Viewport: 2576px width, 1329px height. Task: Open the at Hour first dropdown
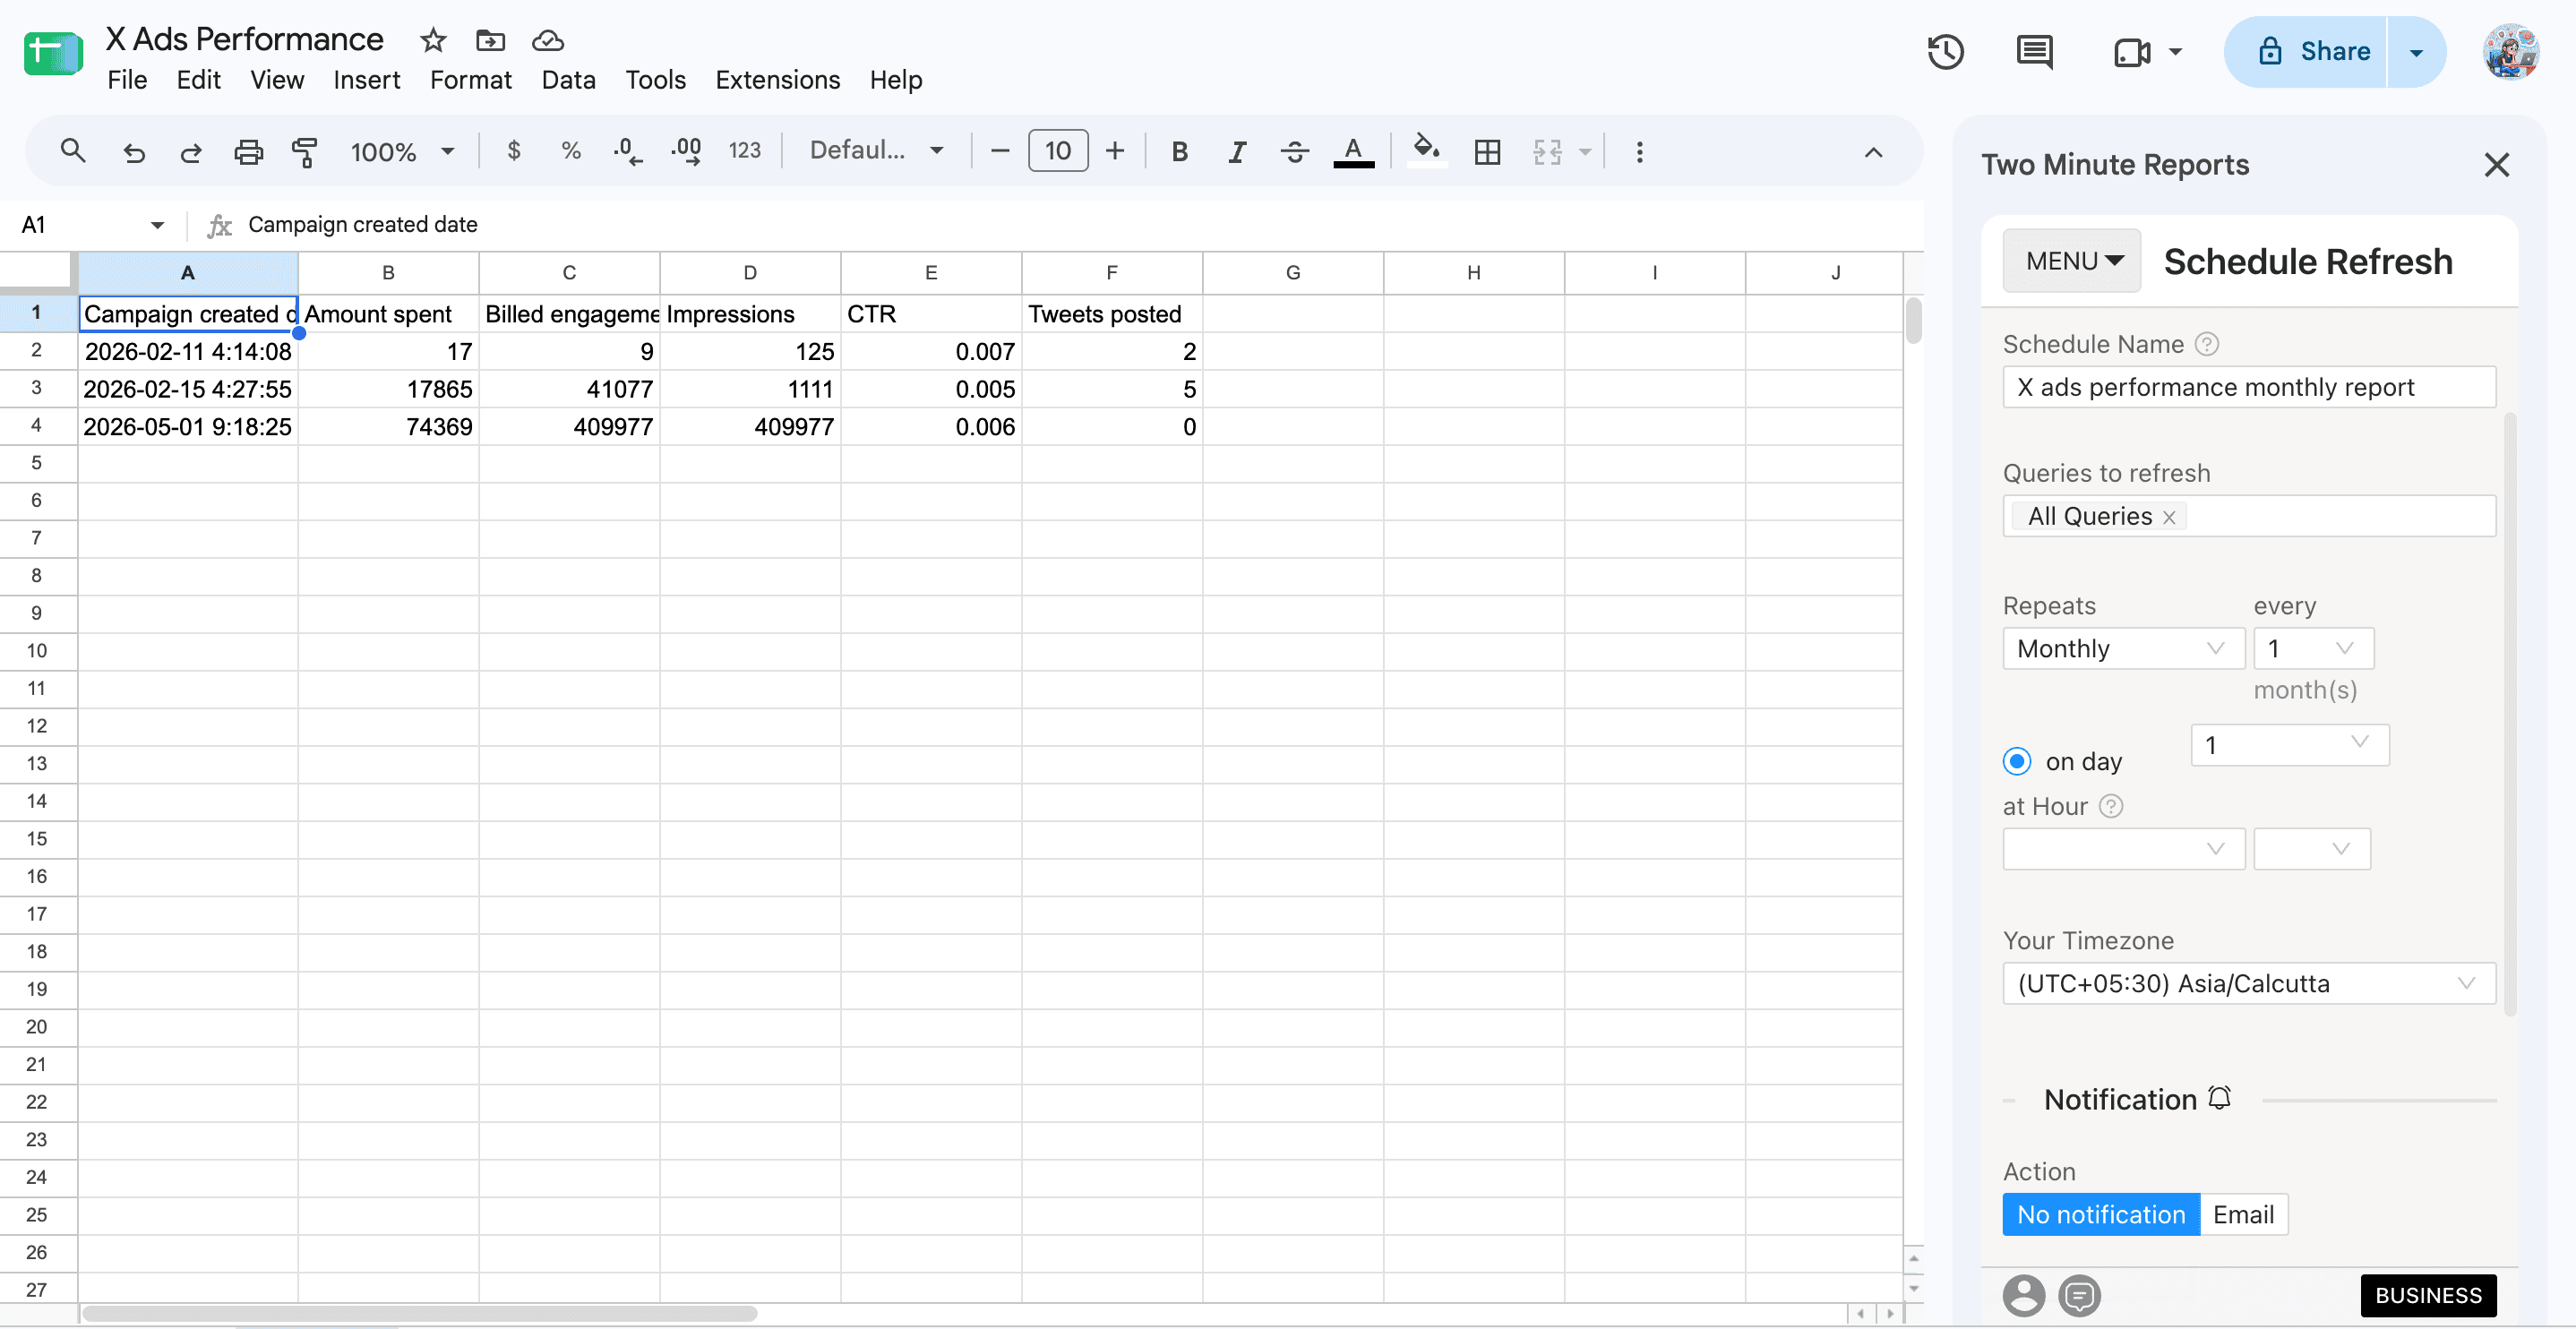coord(2123,848)
